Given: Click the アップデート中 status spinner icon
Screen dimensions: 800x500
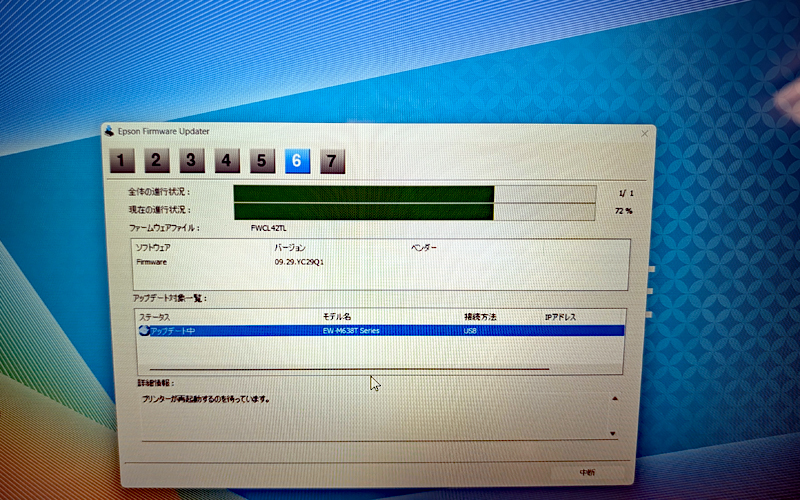Looking at the screenshot, I should coord(144,331).
